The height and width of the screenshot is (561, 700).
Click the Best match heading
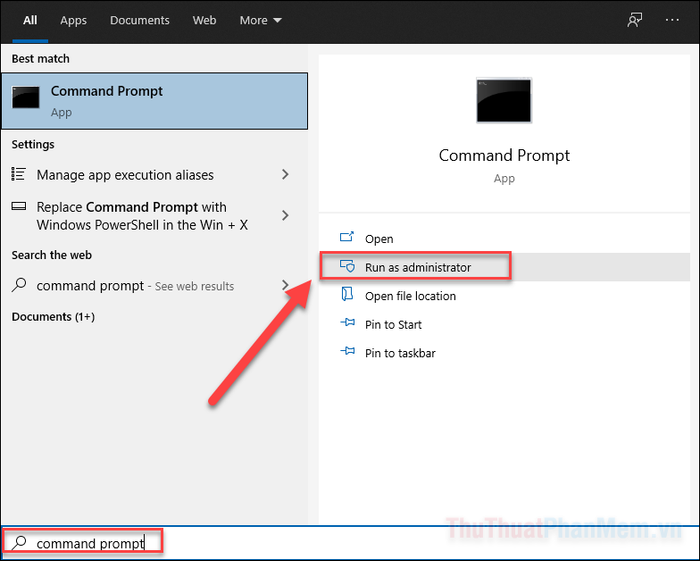pyautogui.click(x=41, y=59)
